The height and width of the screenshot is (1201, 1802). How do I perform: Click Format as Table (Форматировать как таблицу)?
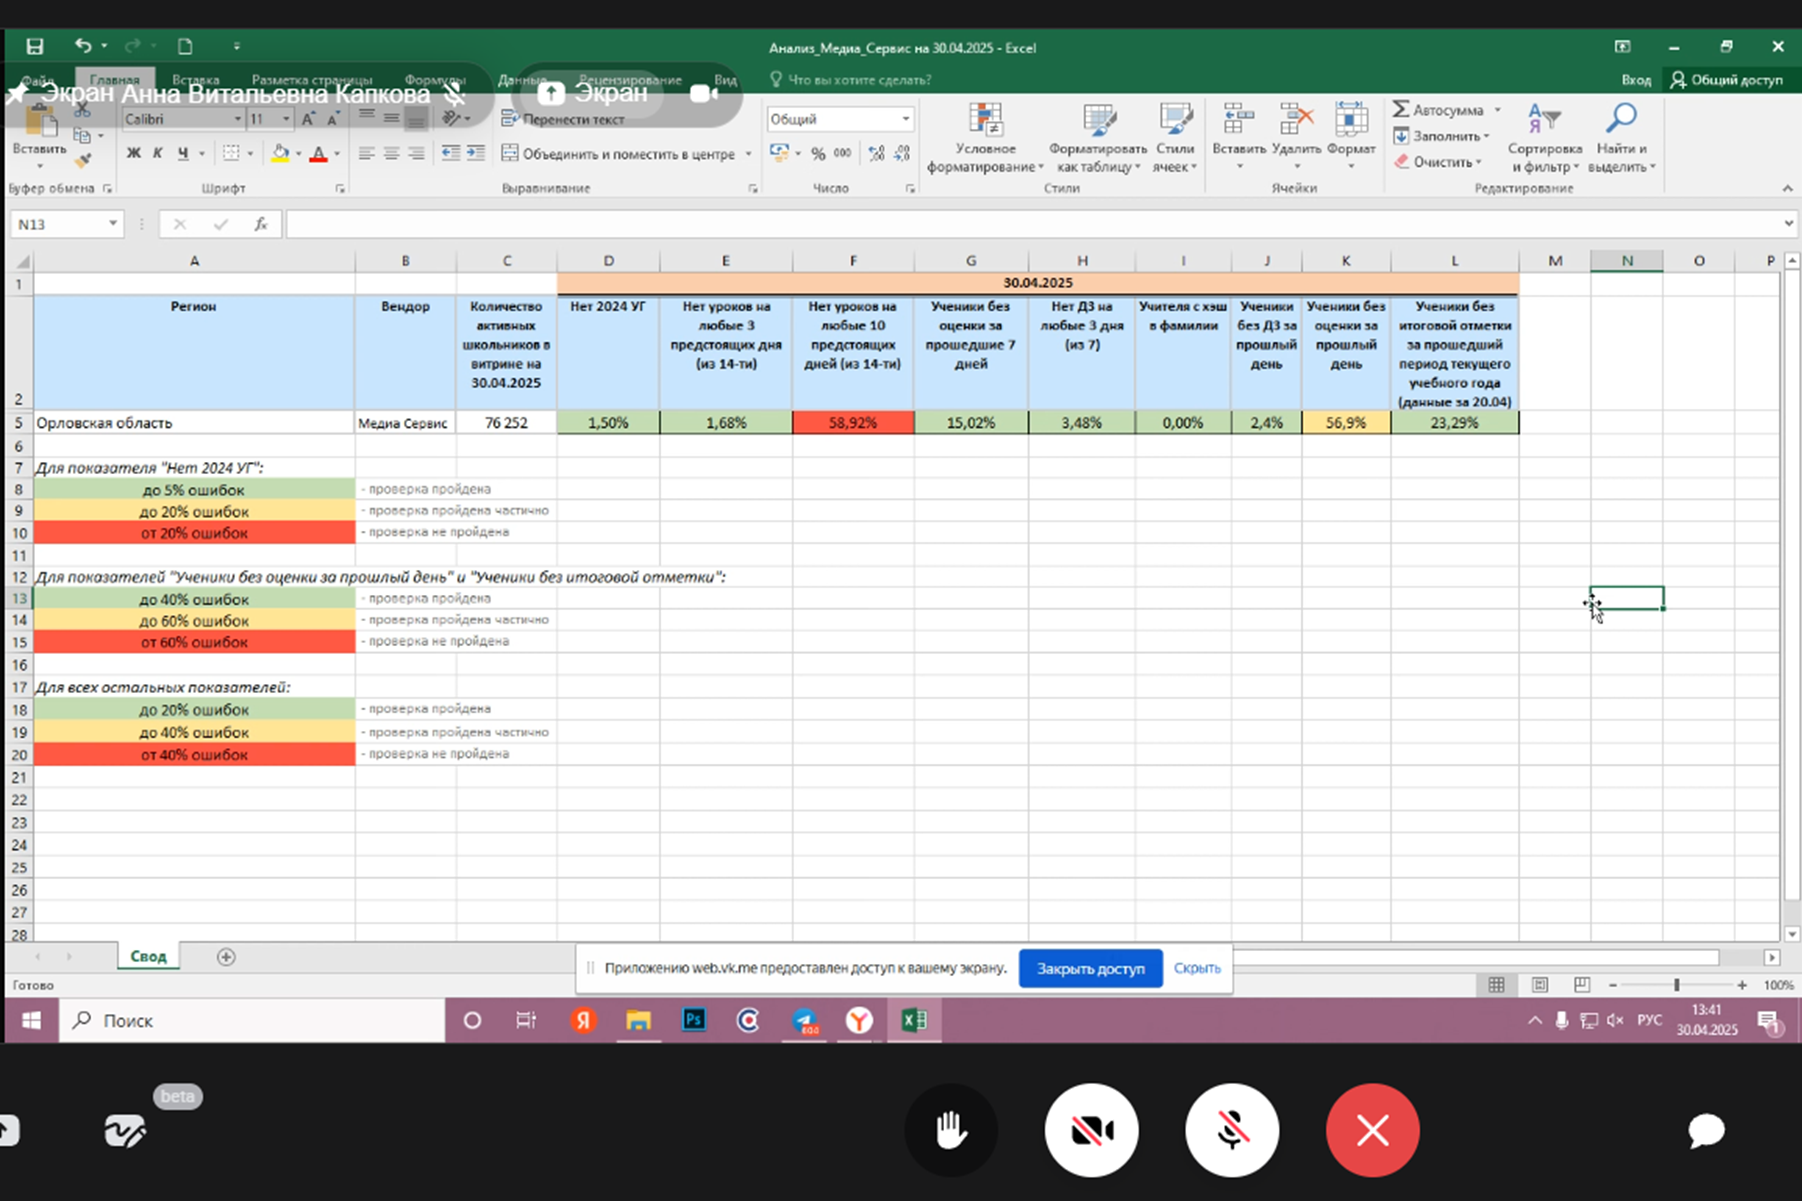1097,138
